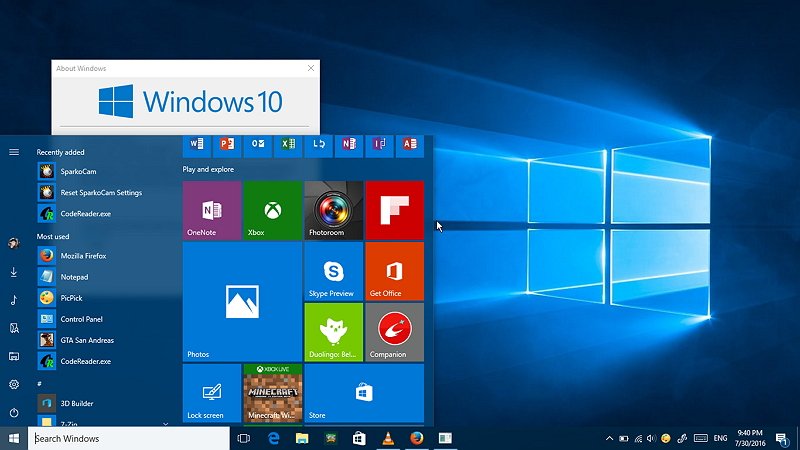
Task: Open the Photos tile
Action: point(242,302)
